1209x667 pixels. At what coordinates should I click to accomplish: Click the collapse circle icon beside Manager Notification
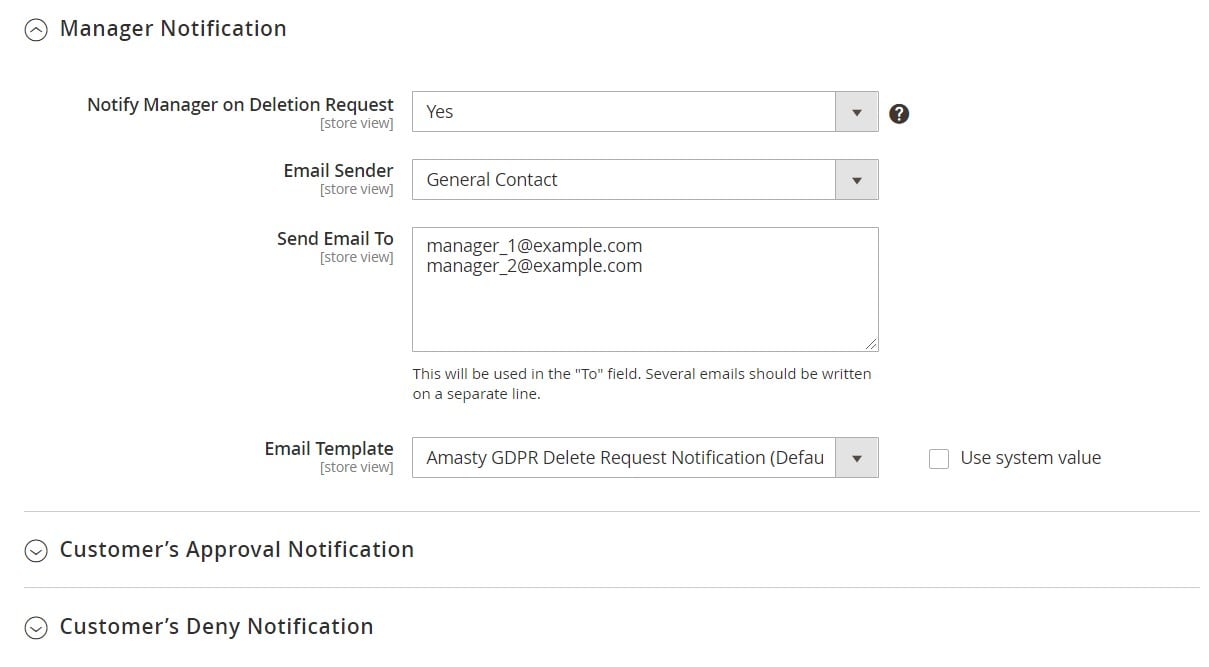tap(36, 30)
